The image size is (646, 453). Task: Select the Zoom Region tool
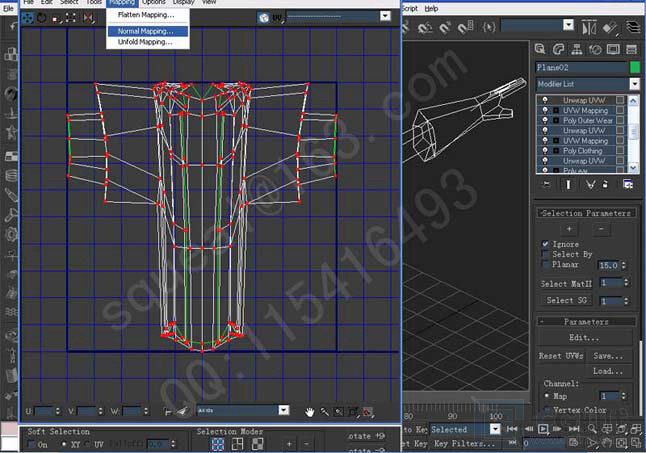339,411
